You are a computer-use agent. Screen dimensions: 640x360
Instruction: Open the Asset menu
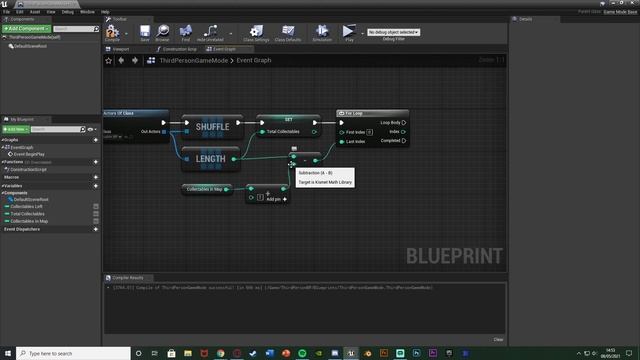pos(35,12)
